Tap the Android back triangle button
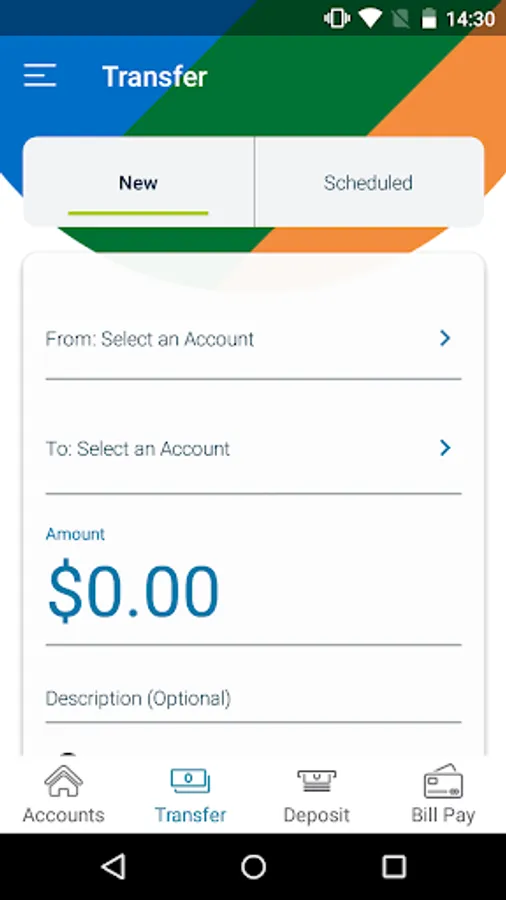 pos(114,867)
